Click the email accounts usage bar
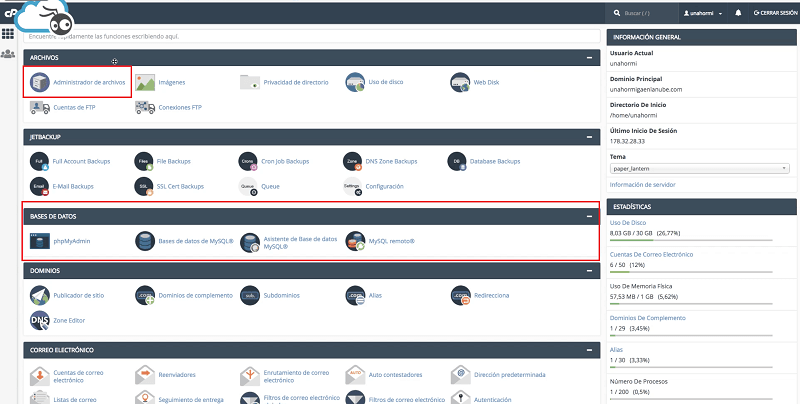 [691, 272]
